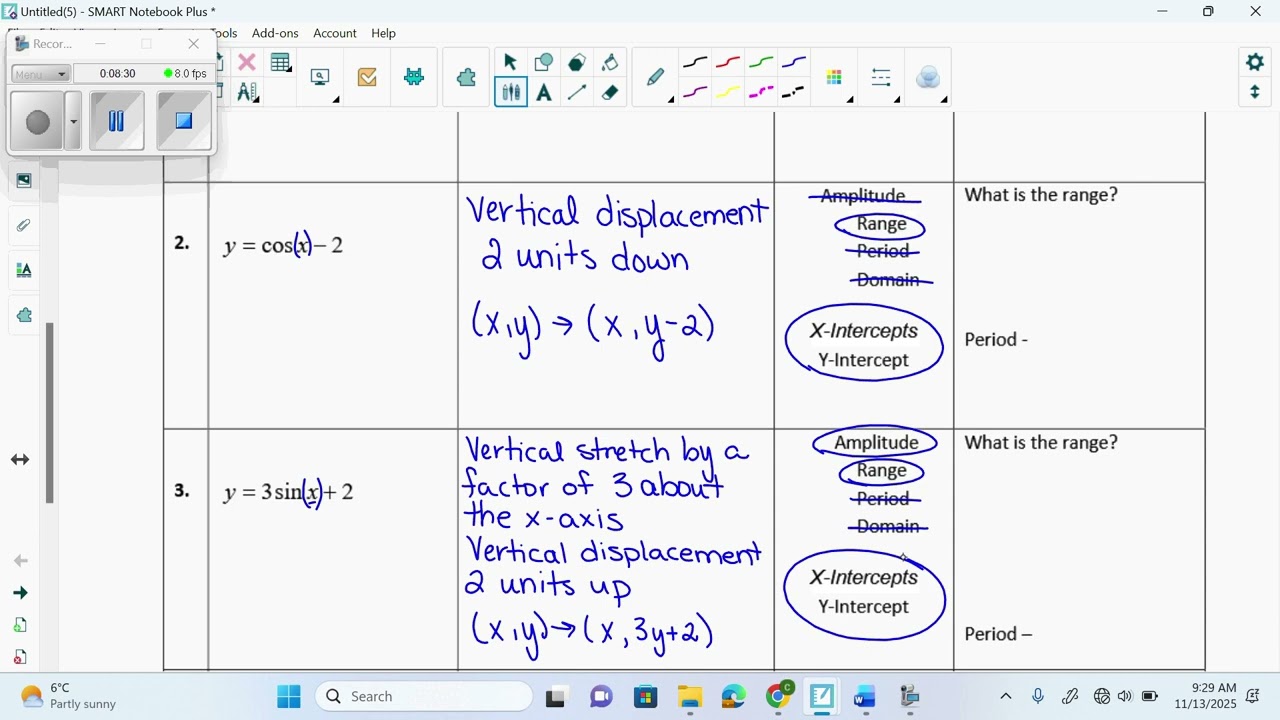Open the Account menu

335,33
